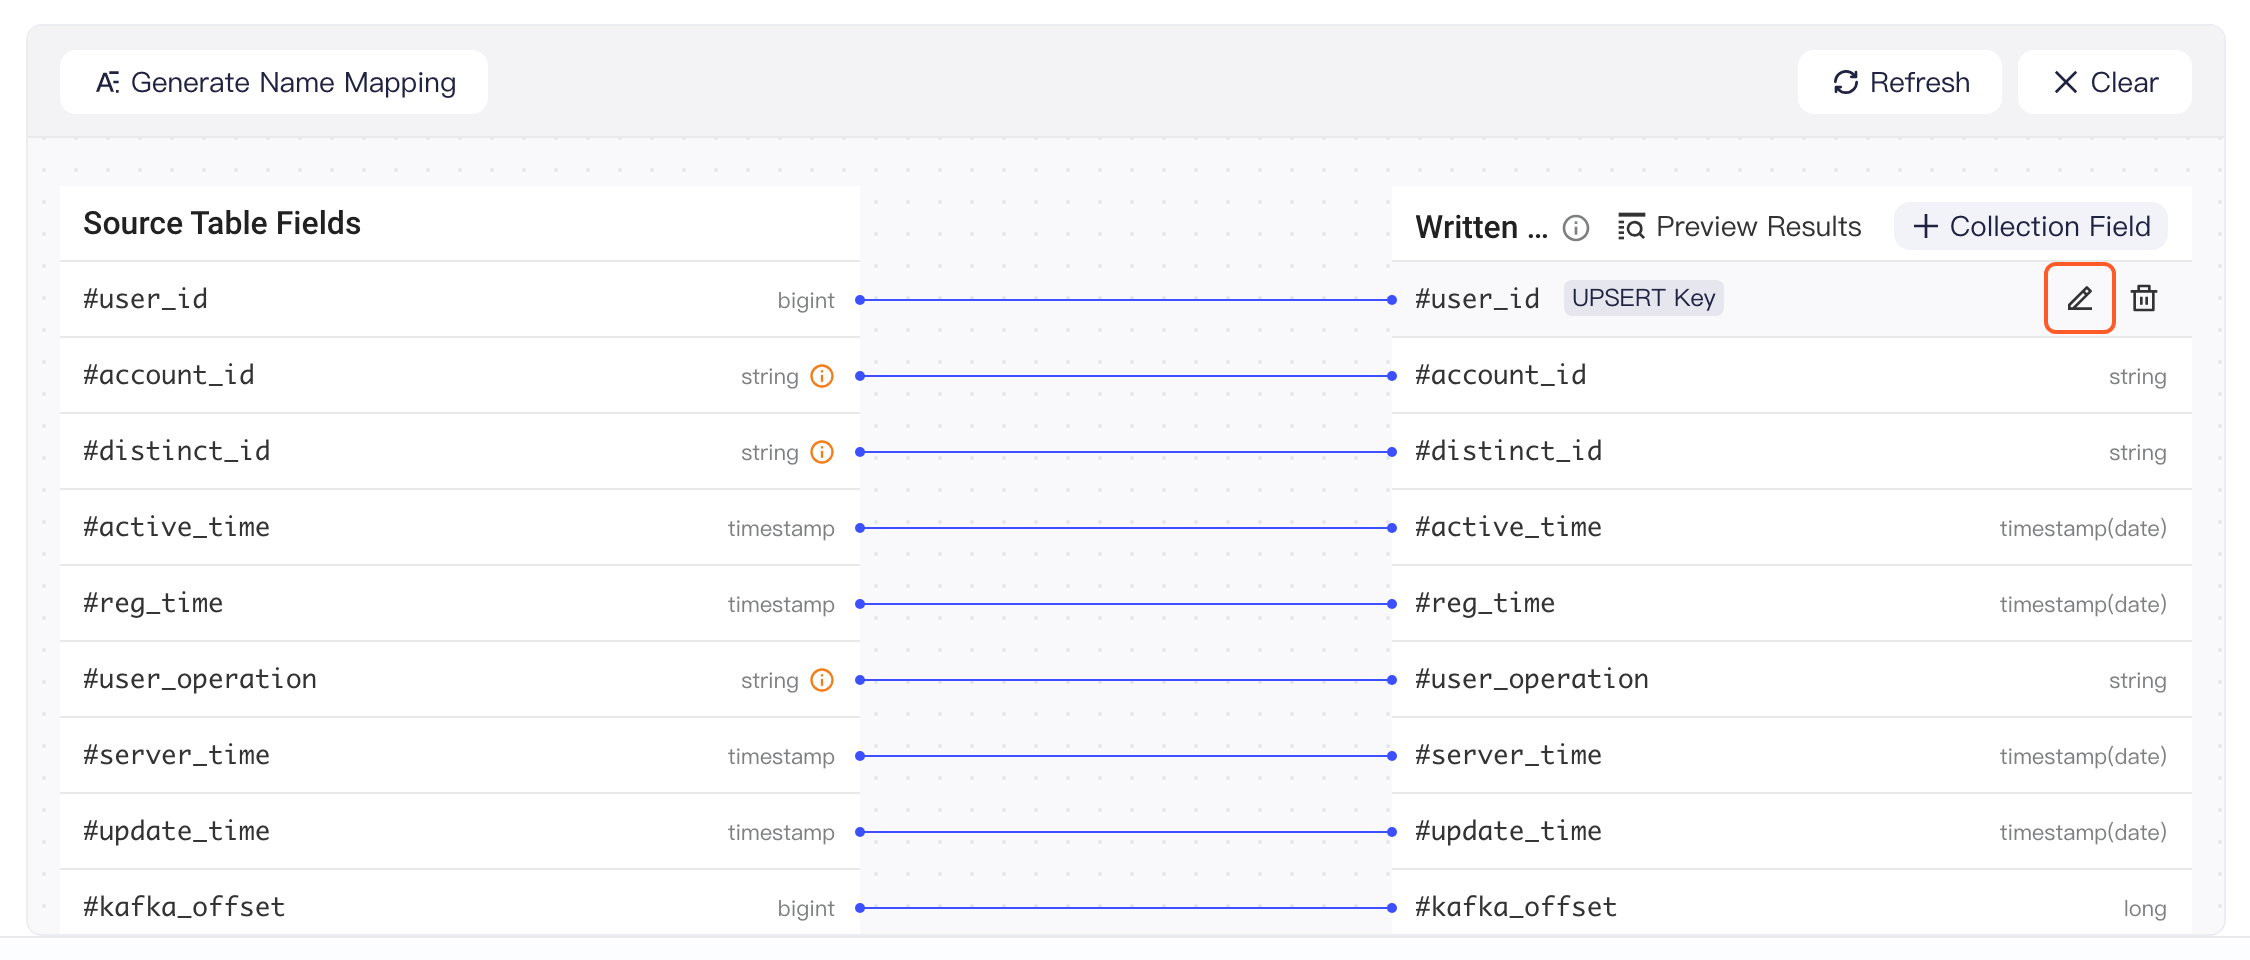Select written field #update_time

coord(1792,831)
